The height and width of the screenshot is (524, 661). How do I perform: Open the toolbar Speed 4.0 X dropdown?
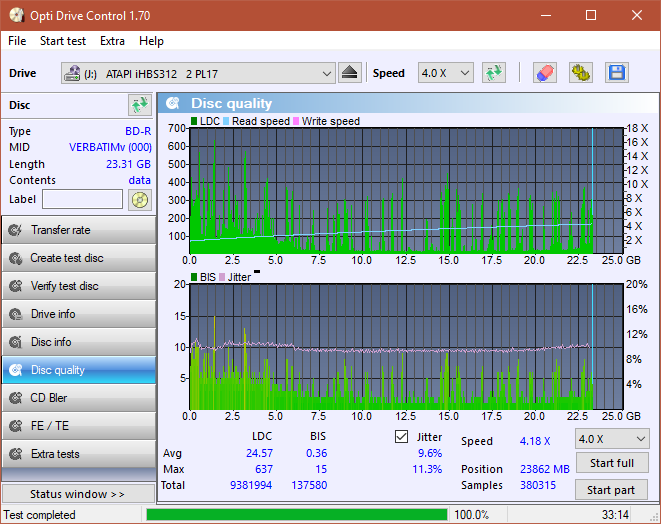coord(446,73)
